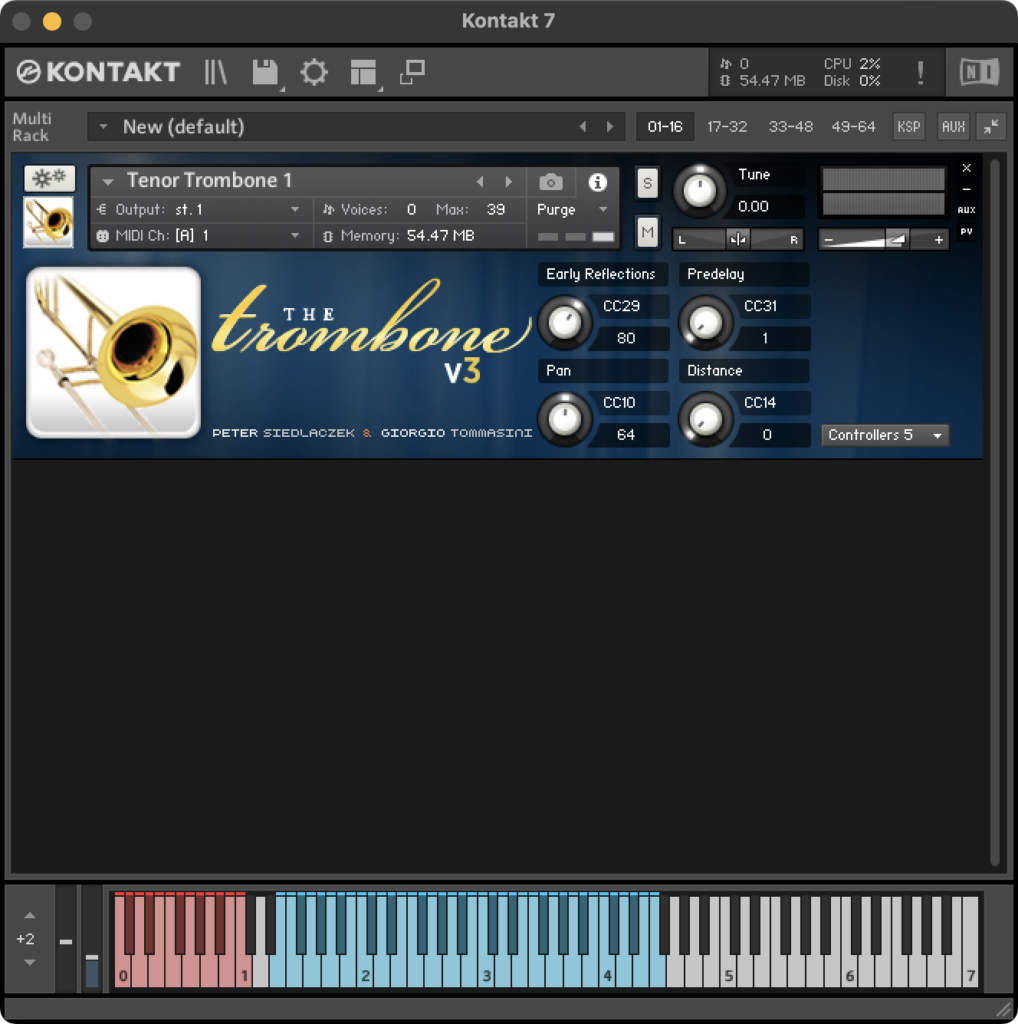Open the workspace layout panel icon
1018x1024 pixels.
click(363, 72)
